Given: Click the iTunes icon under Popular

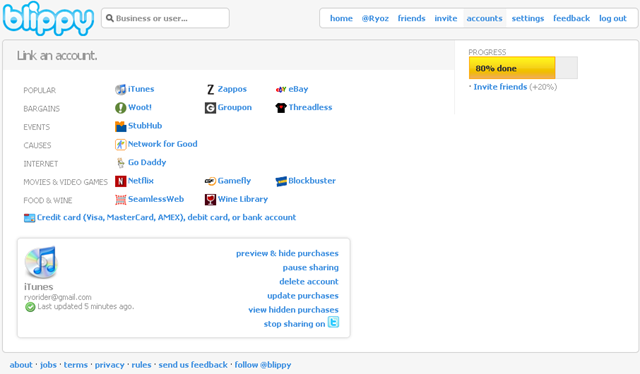Looking at the screenshot, I should pos(120,89).
